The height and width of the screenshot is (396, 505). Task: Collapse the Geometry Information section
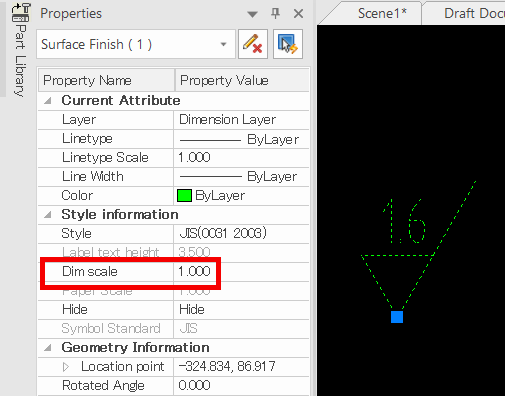tap(48, 348)
